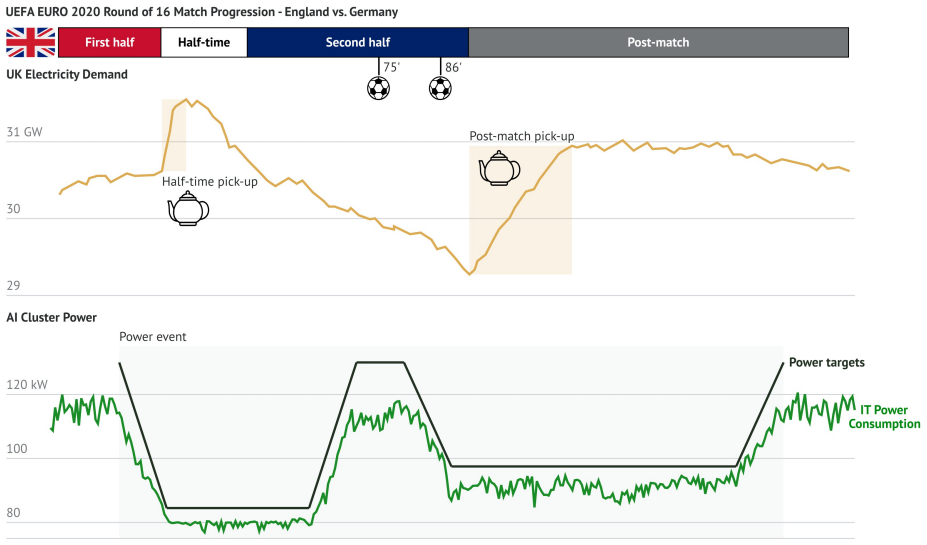Screen dimensions: 927x545
Task: Select the First half segment
Action: (109, 43)
